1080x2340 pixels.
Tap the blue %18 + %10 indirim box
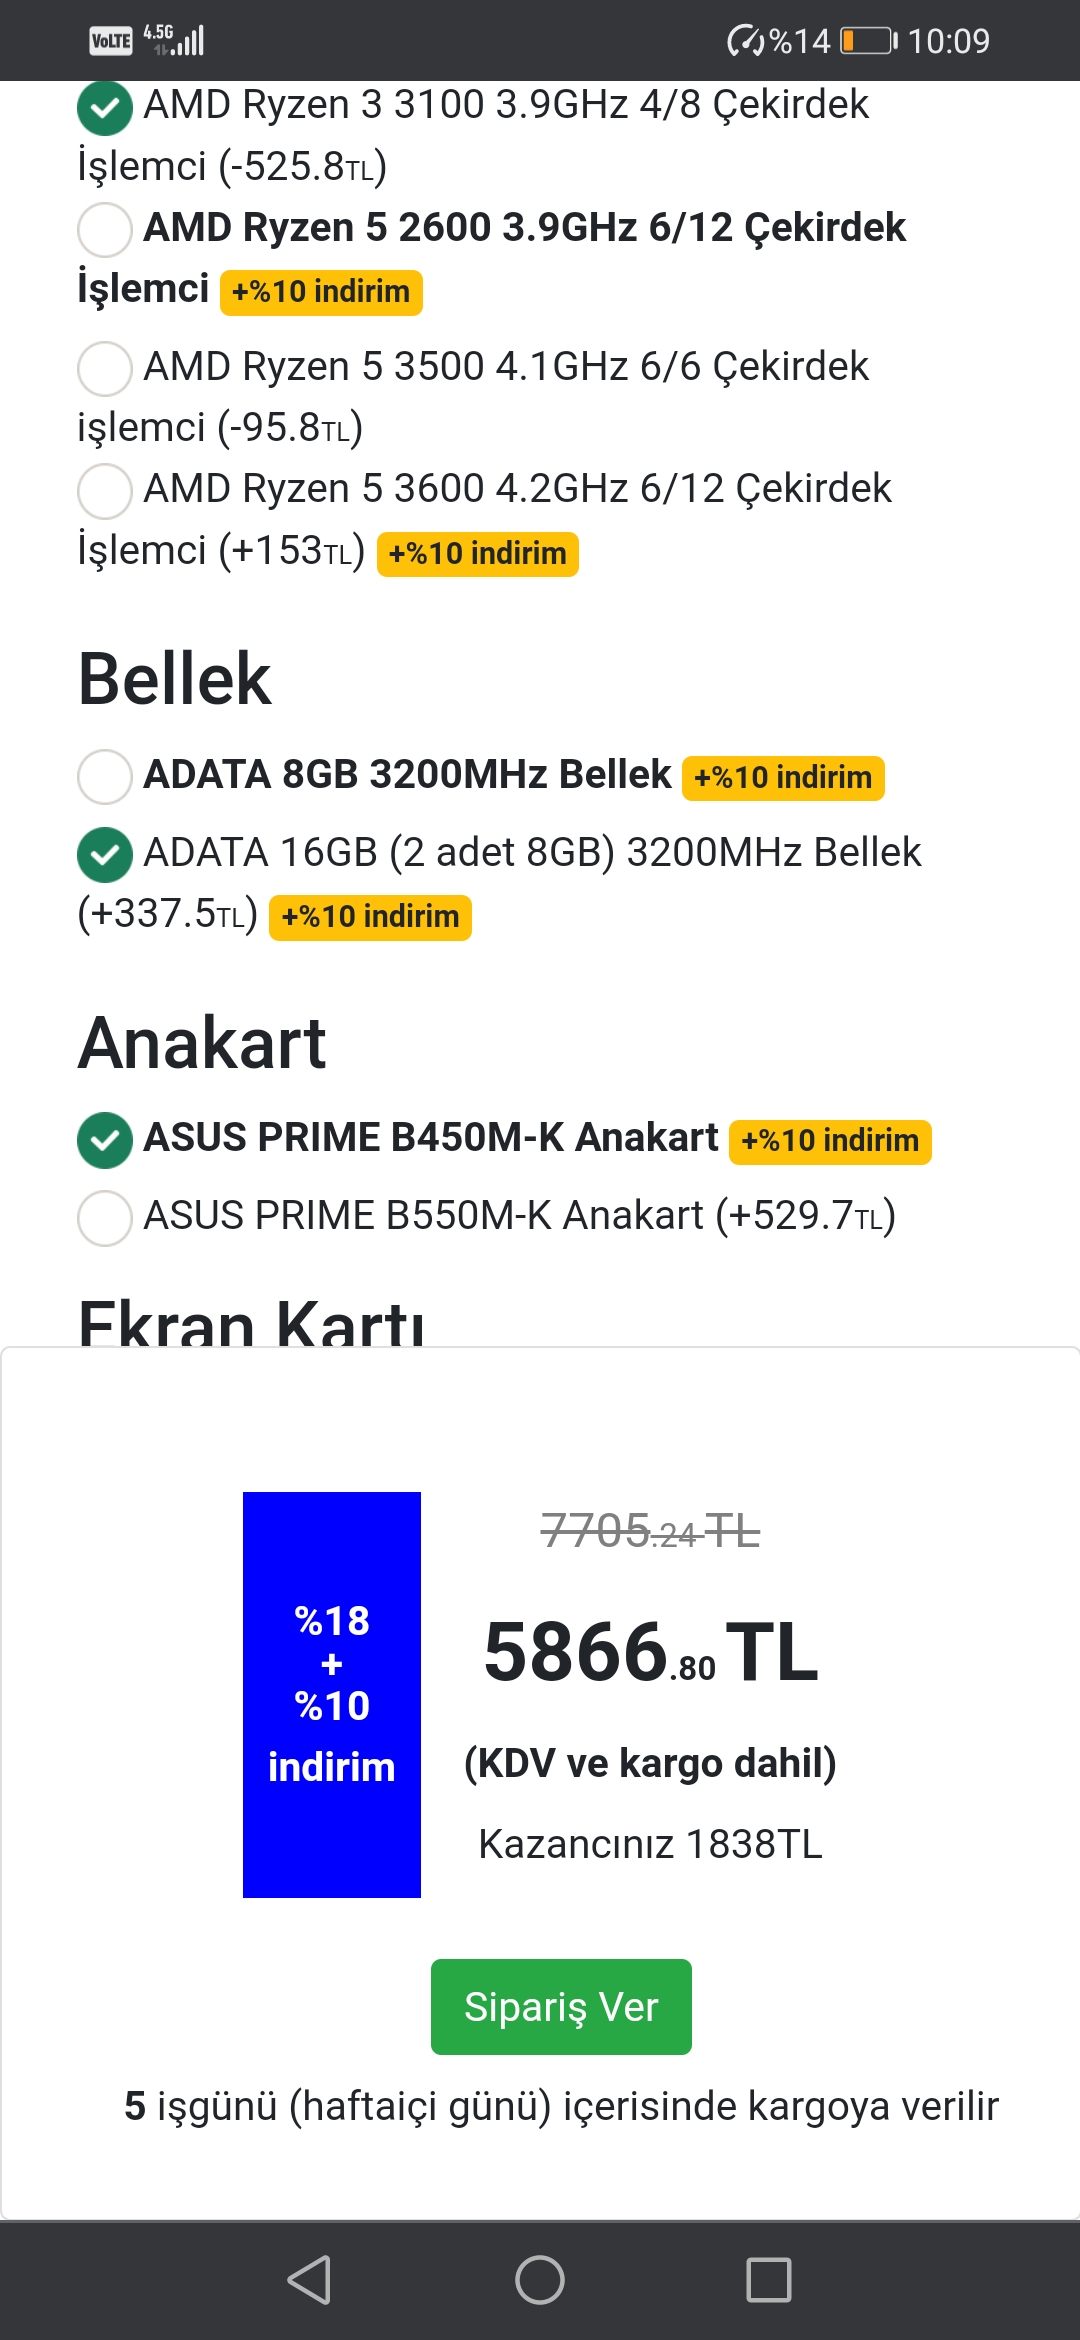click(x=332, y=1694)
